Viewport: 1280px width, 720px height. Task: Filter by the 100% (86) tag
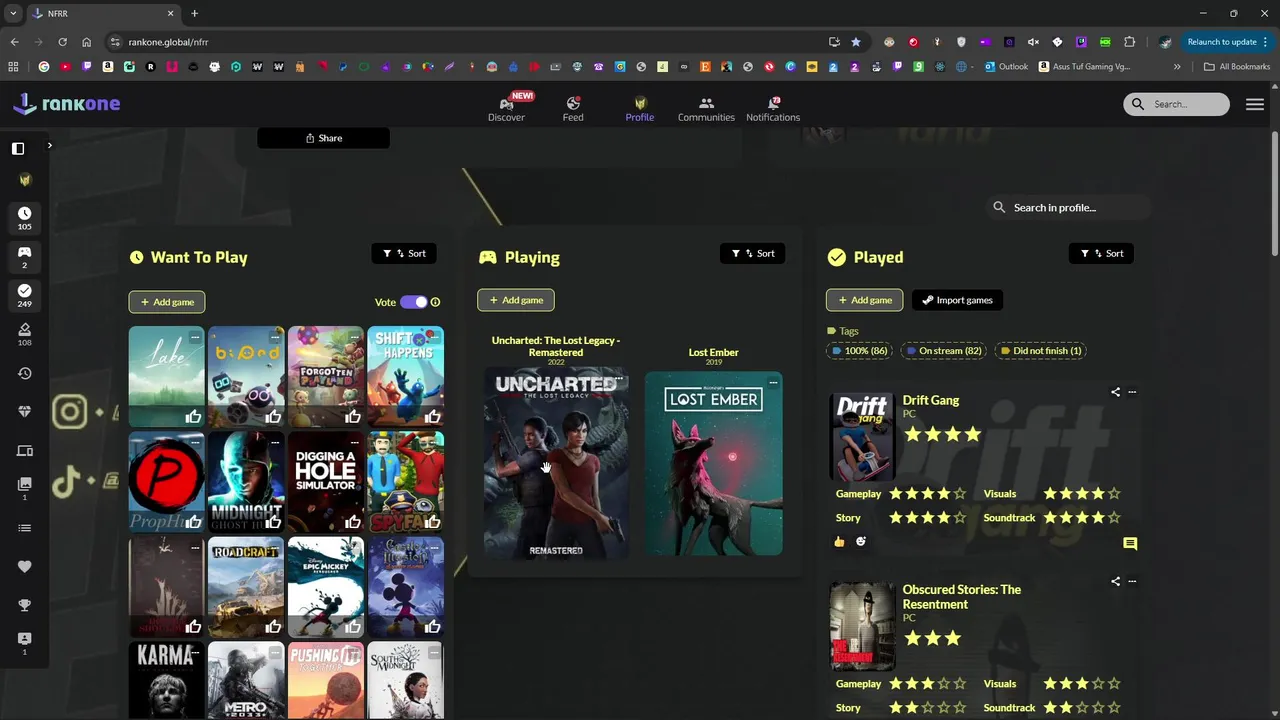pyautogui.click(x=859, y=351)
